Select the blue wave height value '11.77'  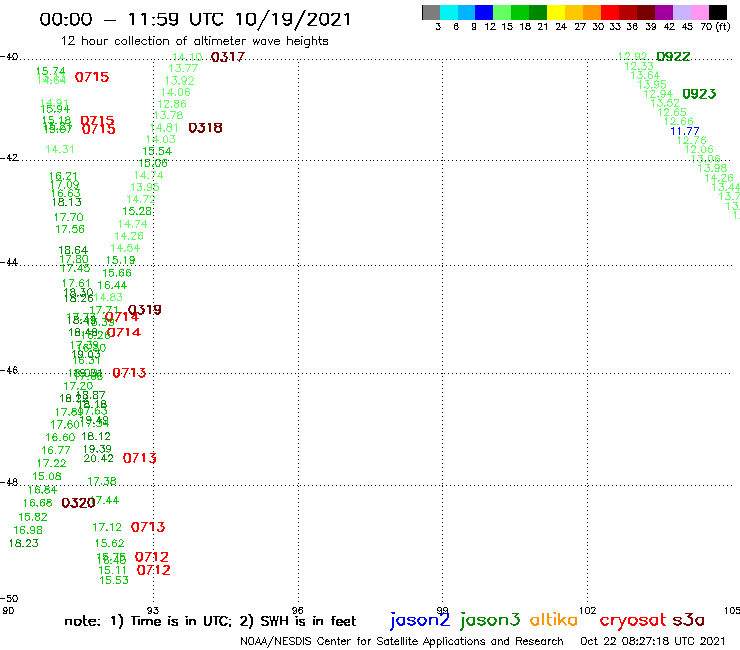685,131
